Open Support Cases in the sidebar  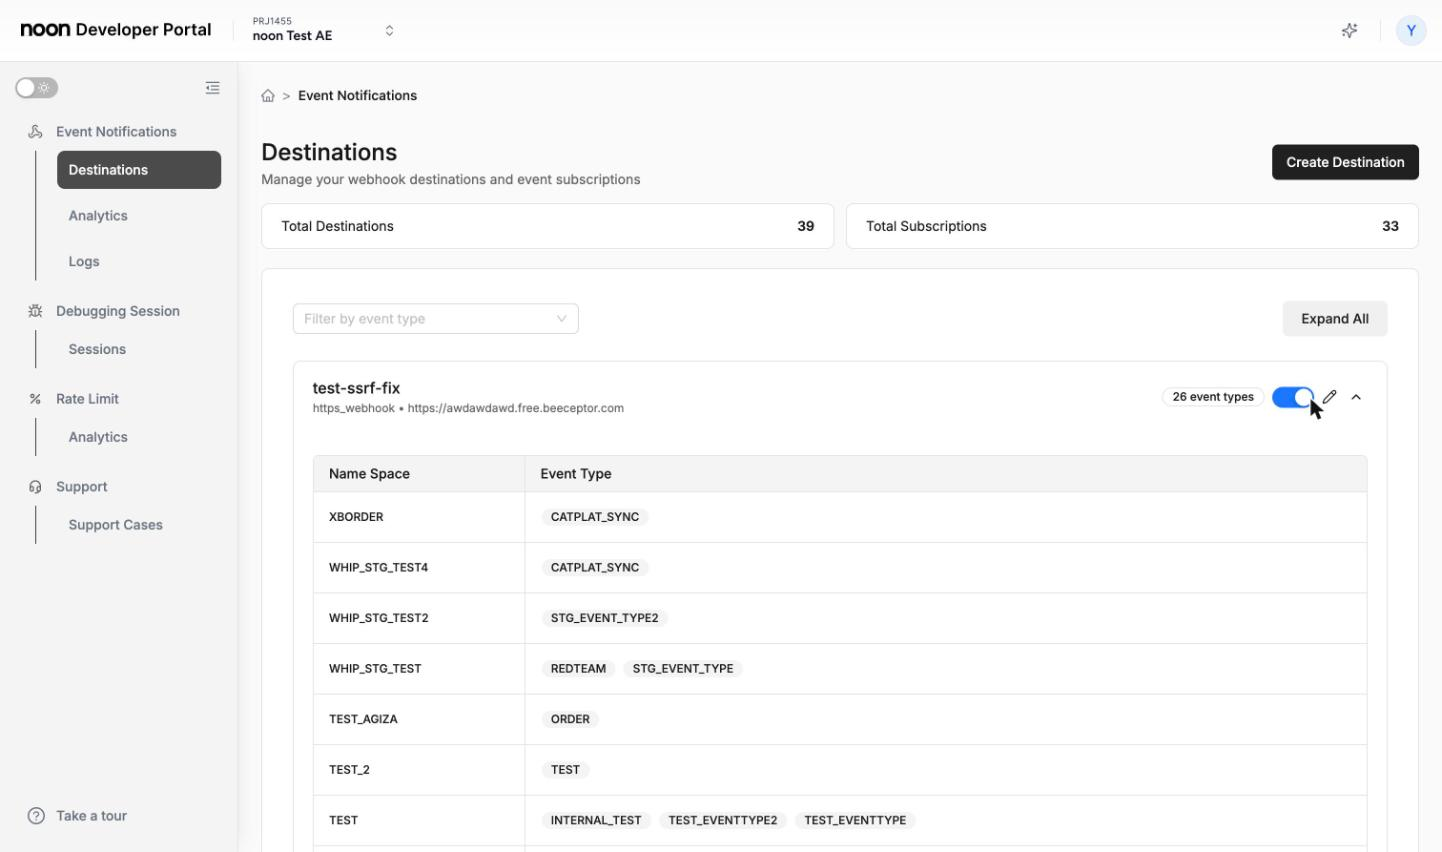[115, 525]
